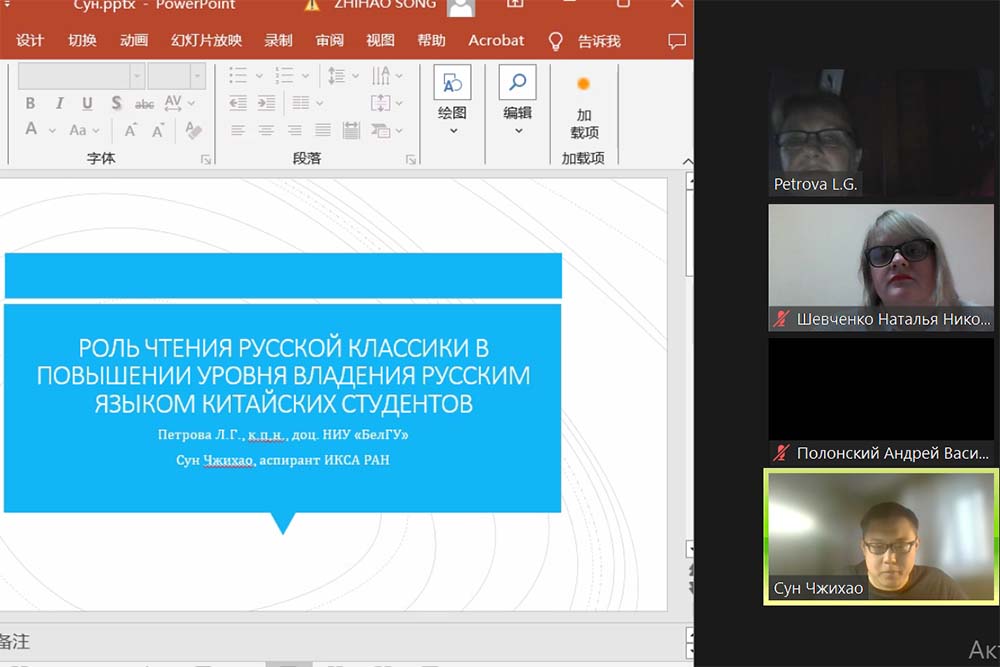Viewport: 1000px width, 667px height.
Task: Click the comments speech bubble icon
Action: pos(677,41)
